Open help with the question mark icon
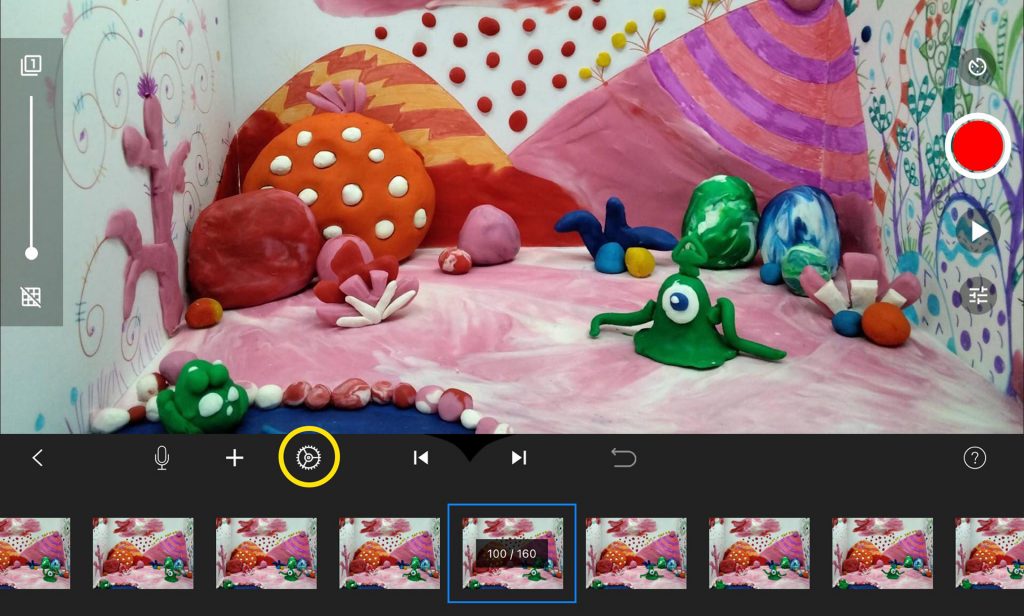The height and width of the screenshot is (616, 1024). (974, 458)
